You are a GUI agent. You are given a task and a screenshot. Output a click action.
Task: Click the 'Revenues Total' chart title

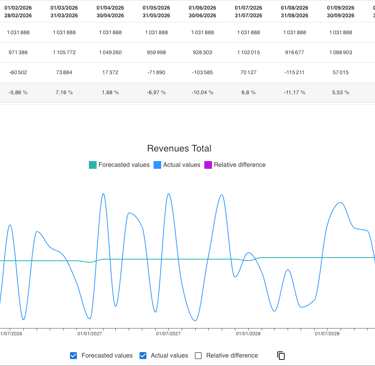pos(179,148)
